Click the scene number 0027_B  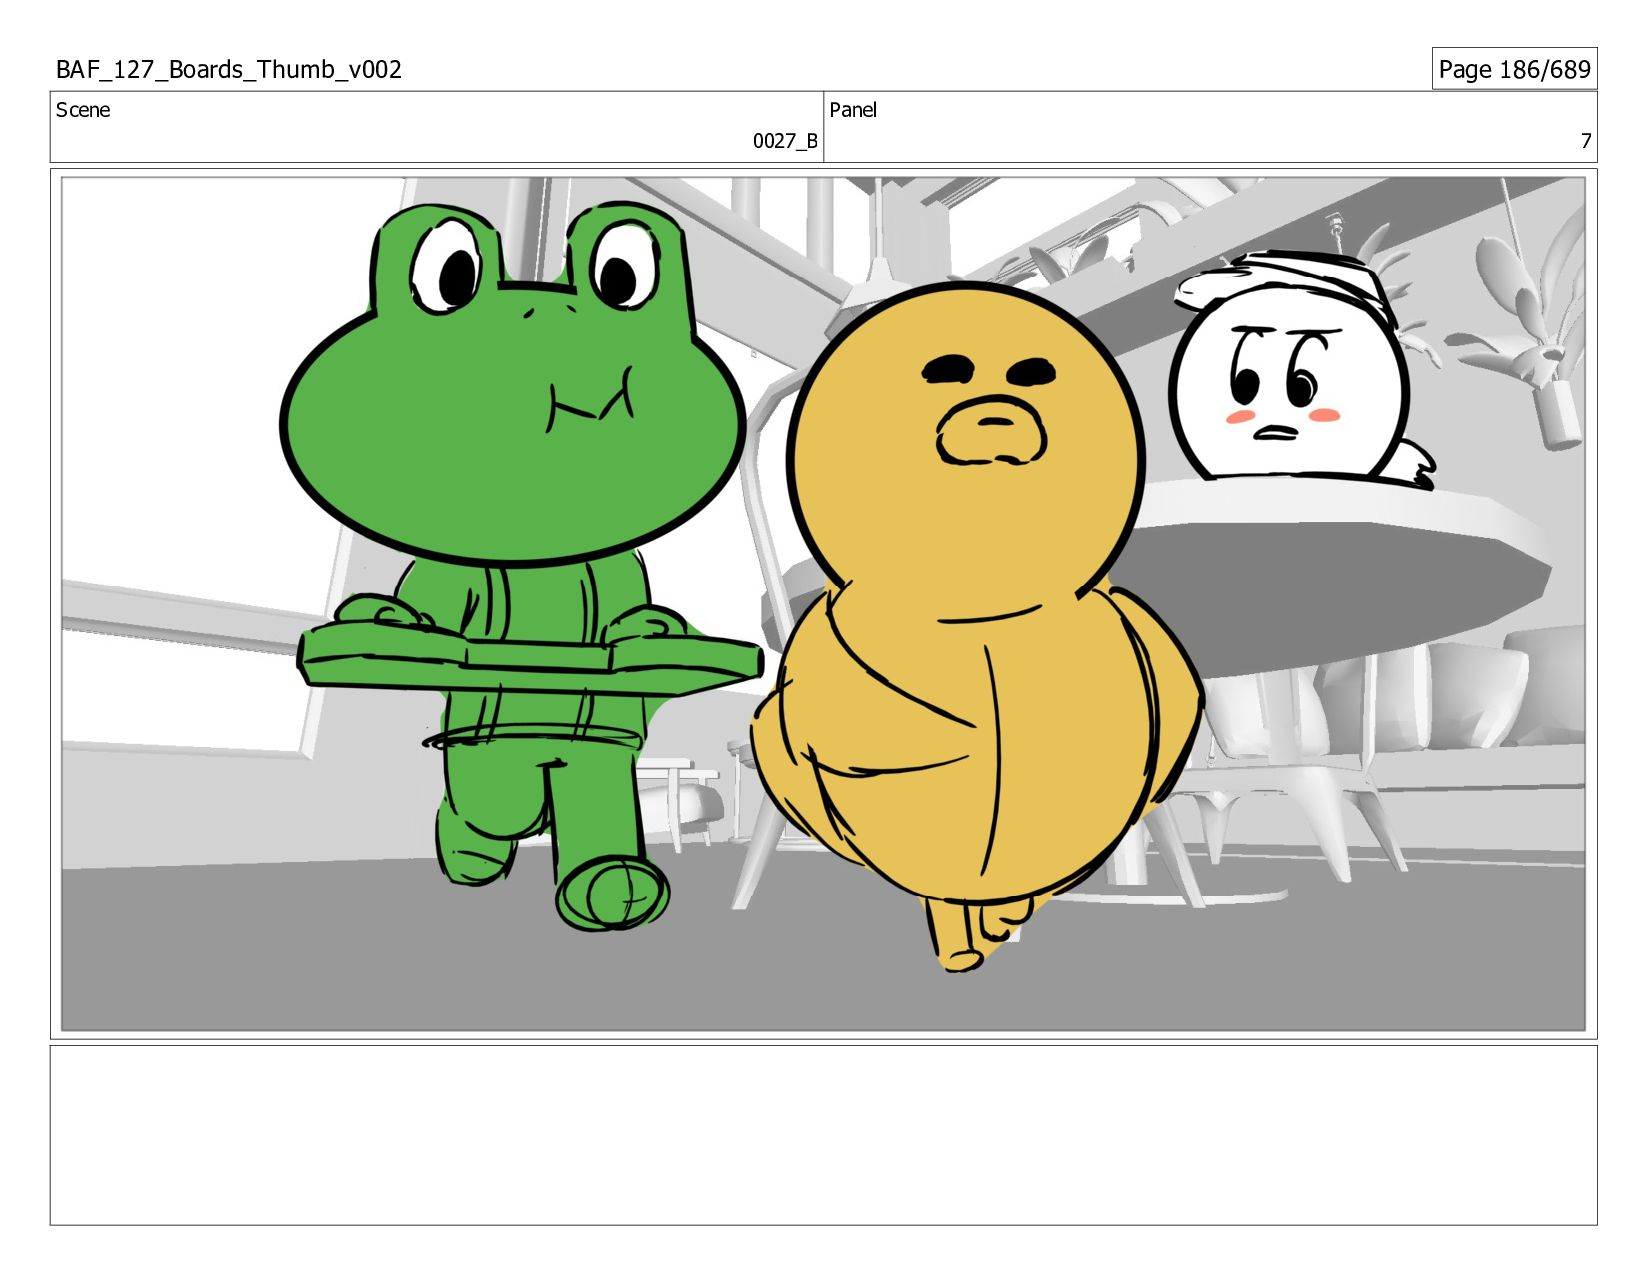pyautogui.click(x=785, y=141)
